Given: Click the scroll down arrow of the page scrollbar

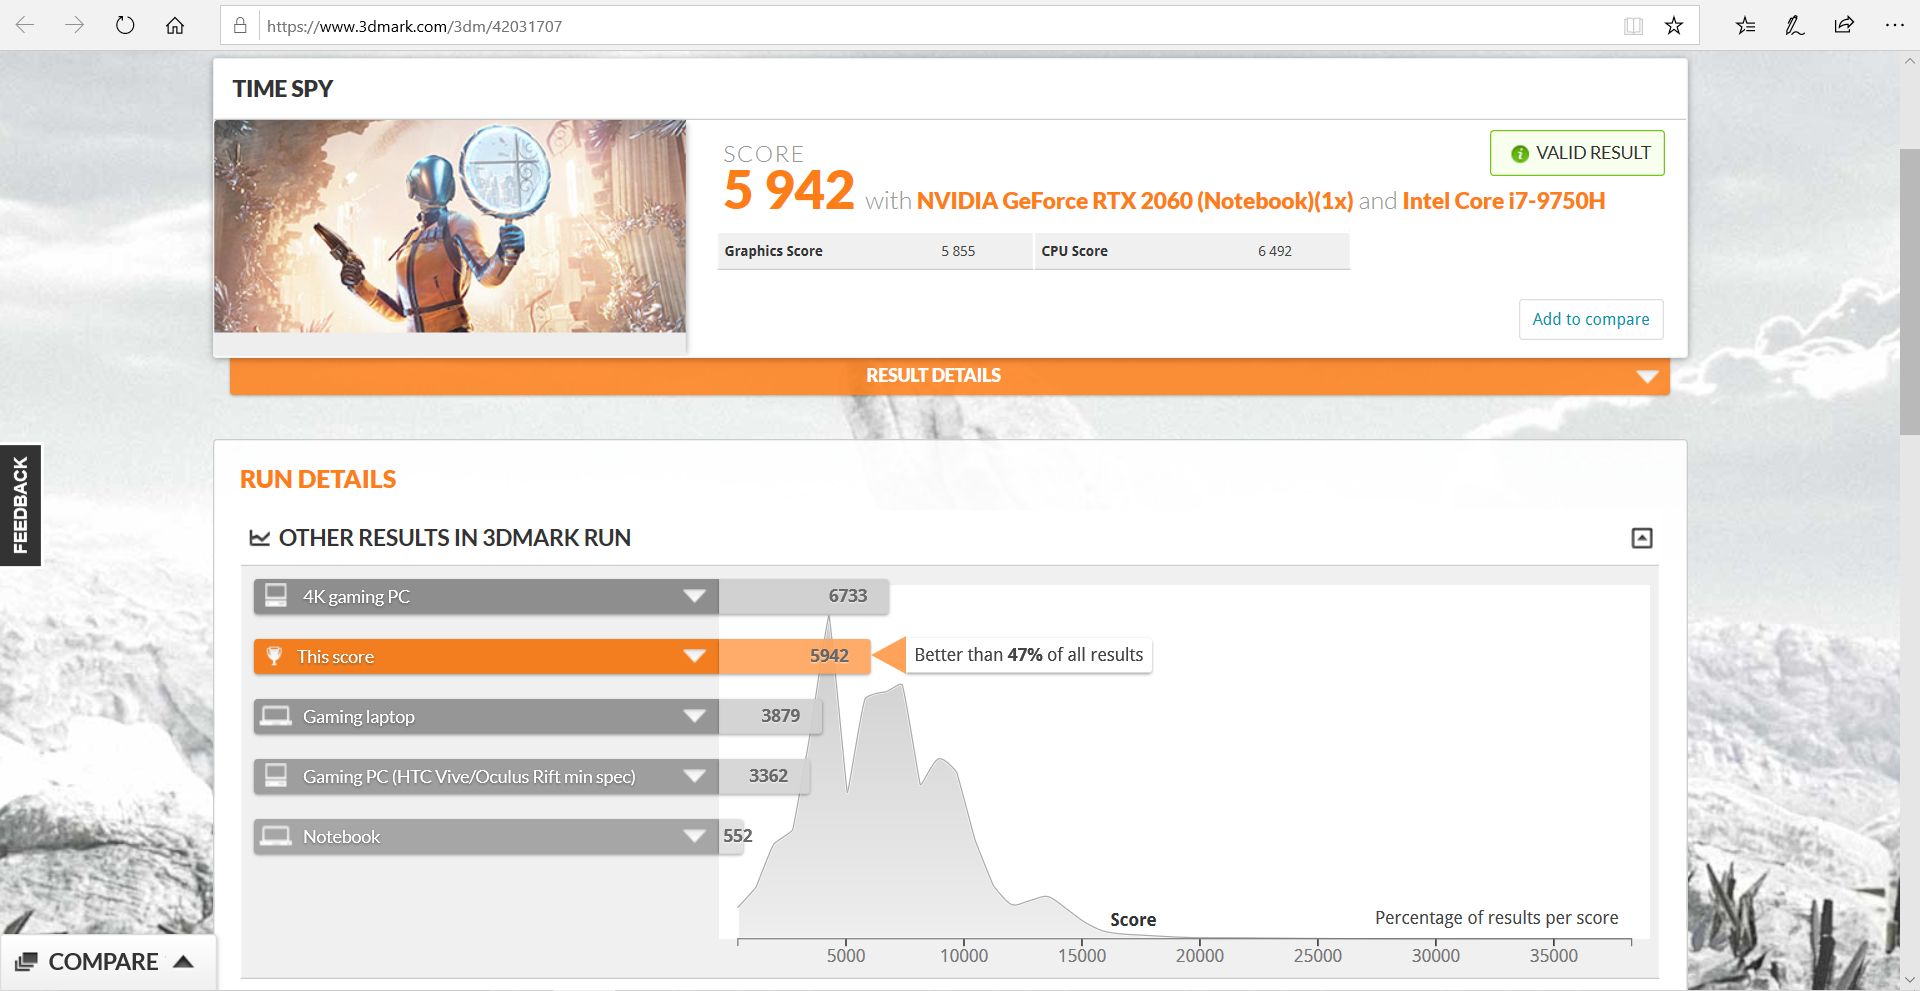Looking at the screenshot, I should [x=1909, y=980].
